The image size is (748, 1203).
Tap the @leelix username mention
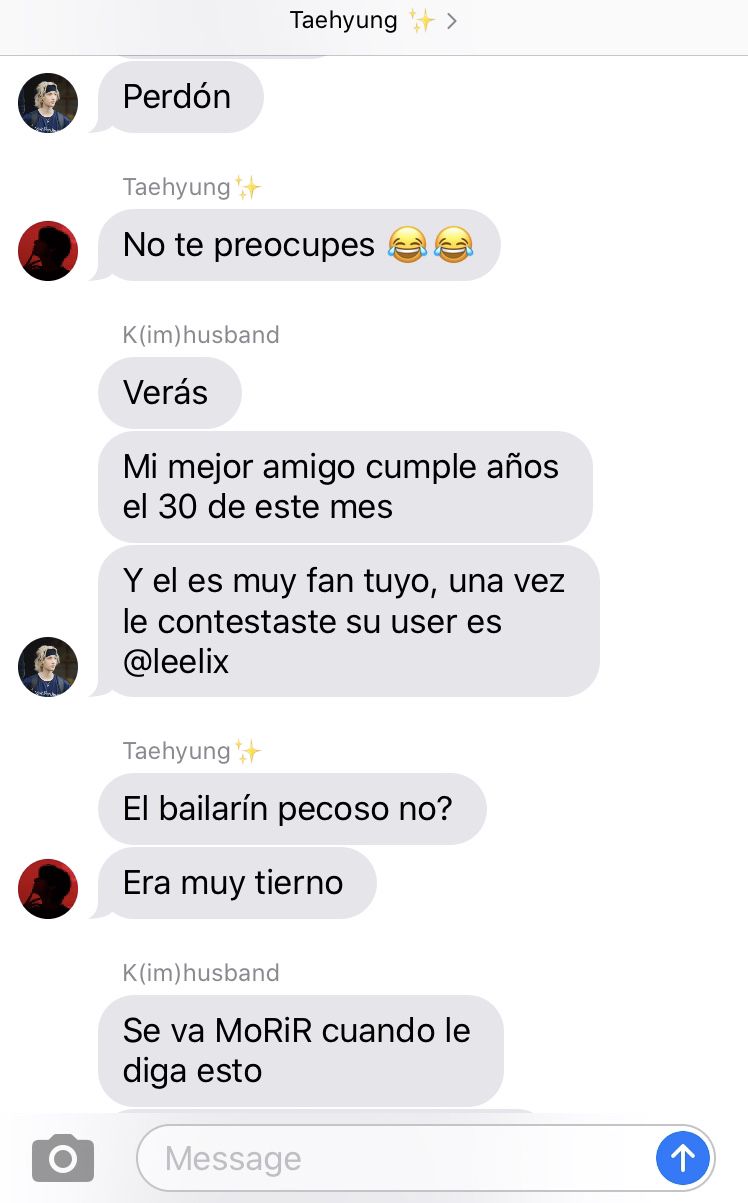[176, 661]
